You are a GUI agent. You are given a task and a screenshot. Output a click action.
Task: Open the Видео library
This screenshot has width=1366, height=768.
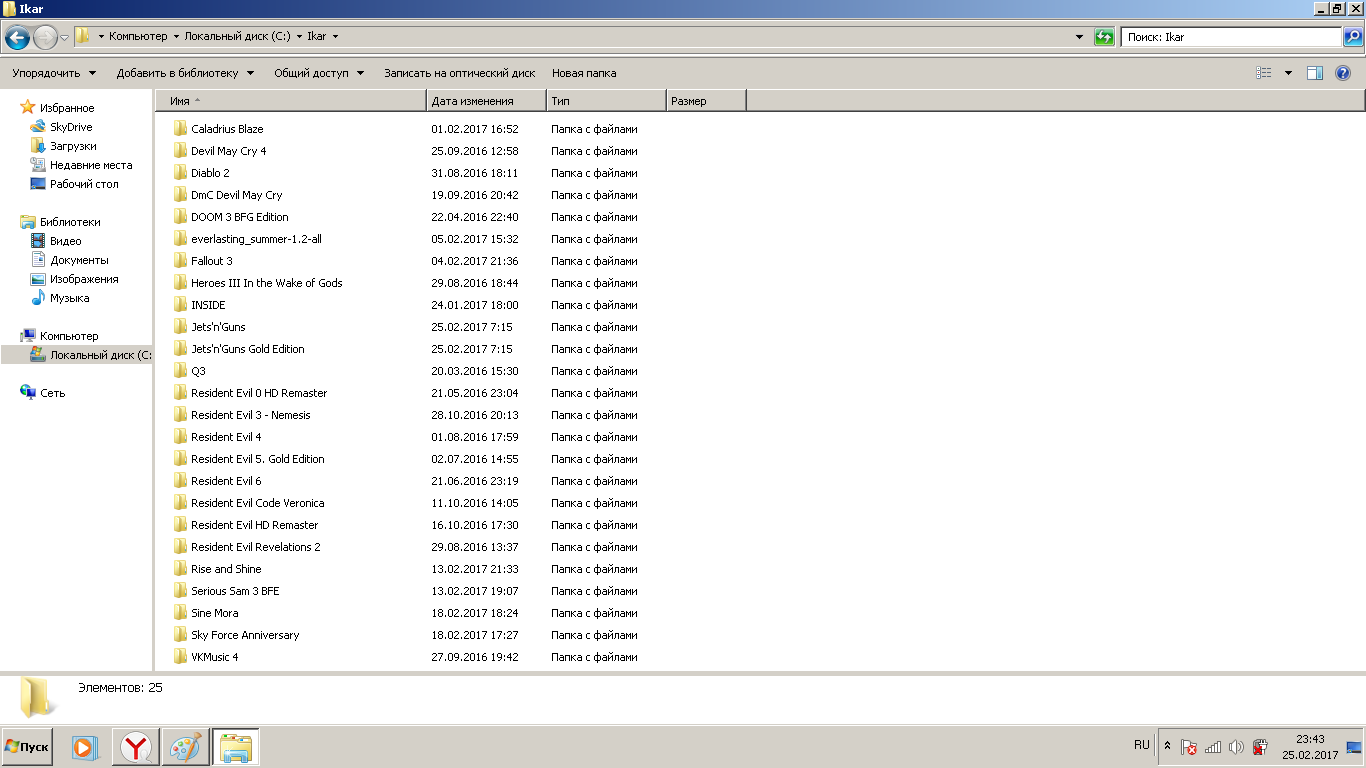tap(66, 241)
